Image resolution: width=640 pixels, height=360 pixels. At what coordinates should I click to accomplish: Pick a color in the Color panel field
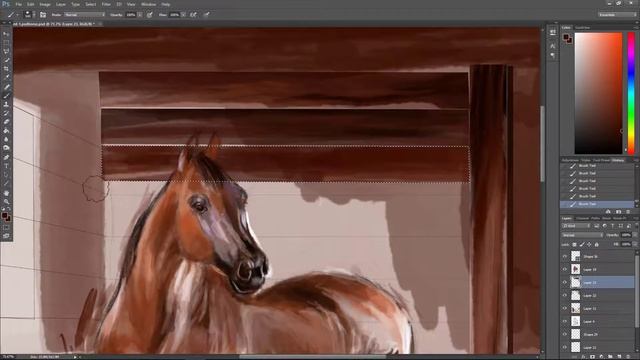598,93
